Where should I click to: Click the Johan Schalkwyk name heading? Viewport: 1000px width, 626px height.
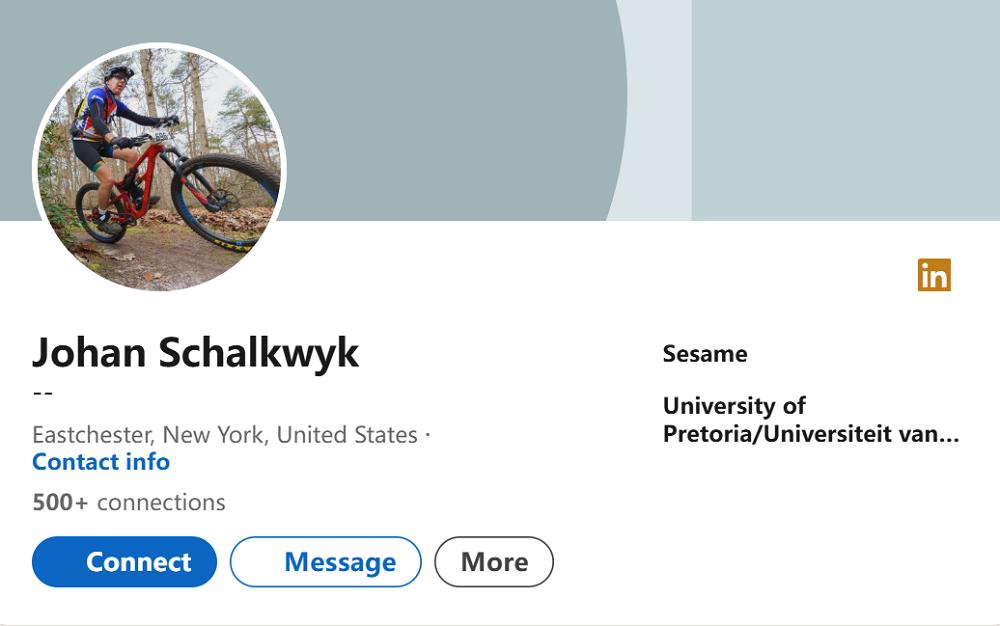click(195, 353)
